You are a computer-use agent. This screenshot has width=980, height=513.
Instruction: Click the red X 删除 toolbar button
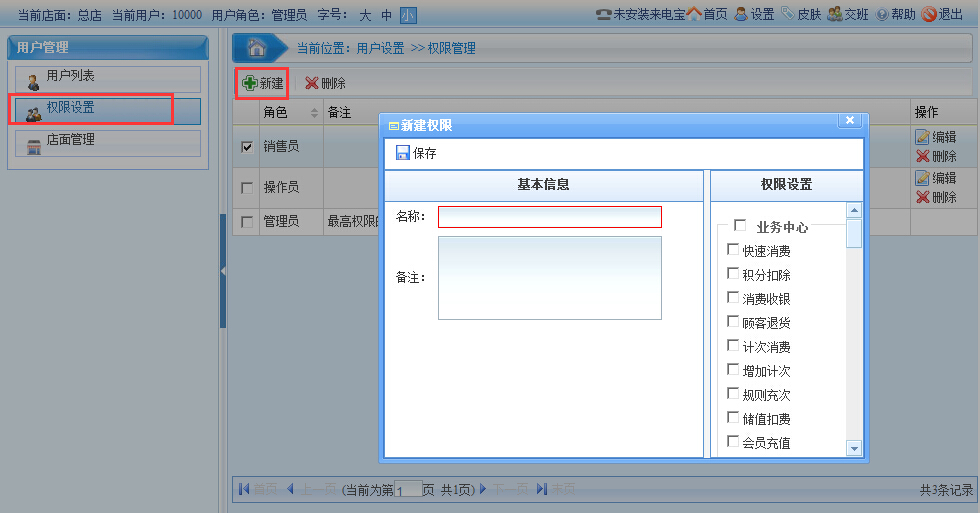[325, 83]
